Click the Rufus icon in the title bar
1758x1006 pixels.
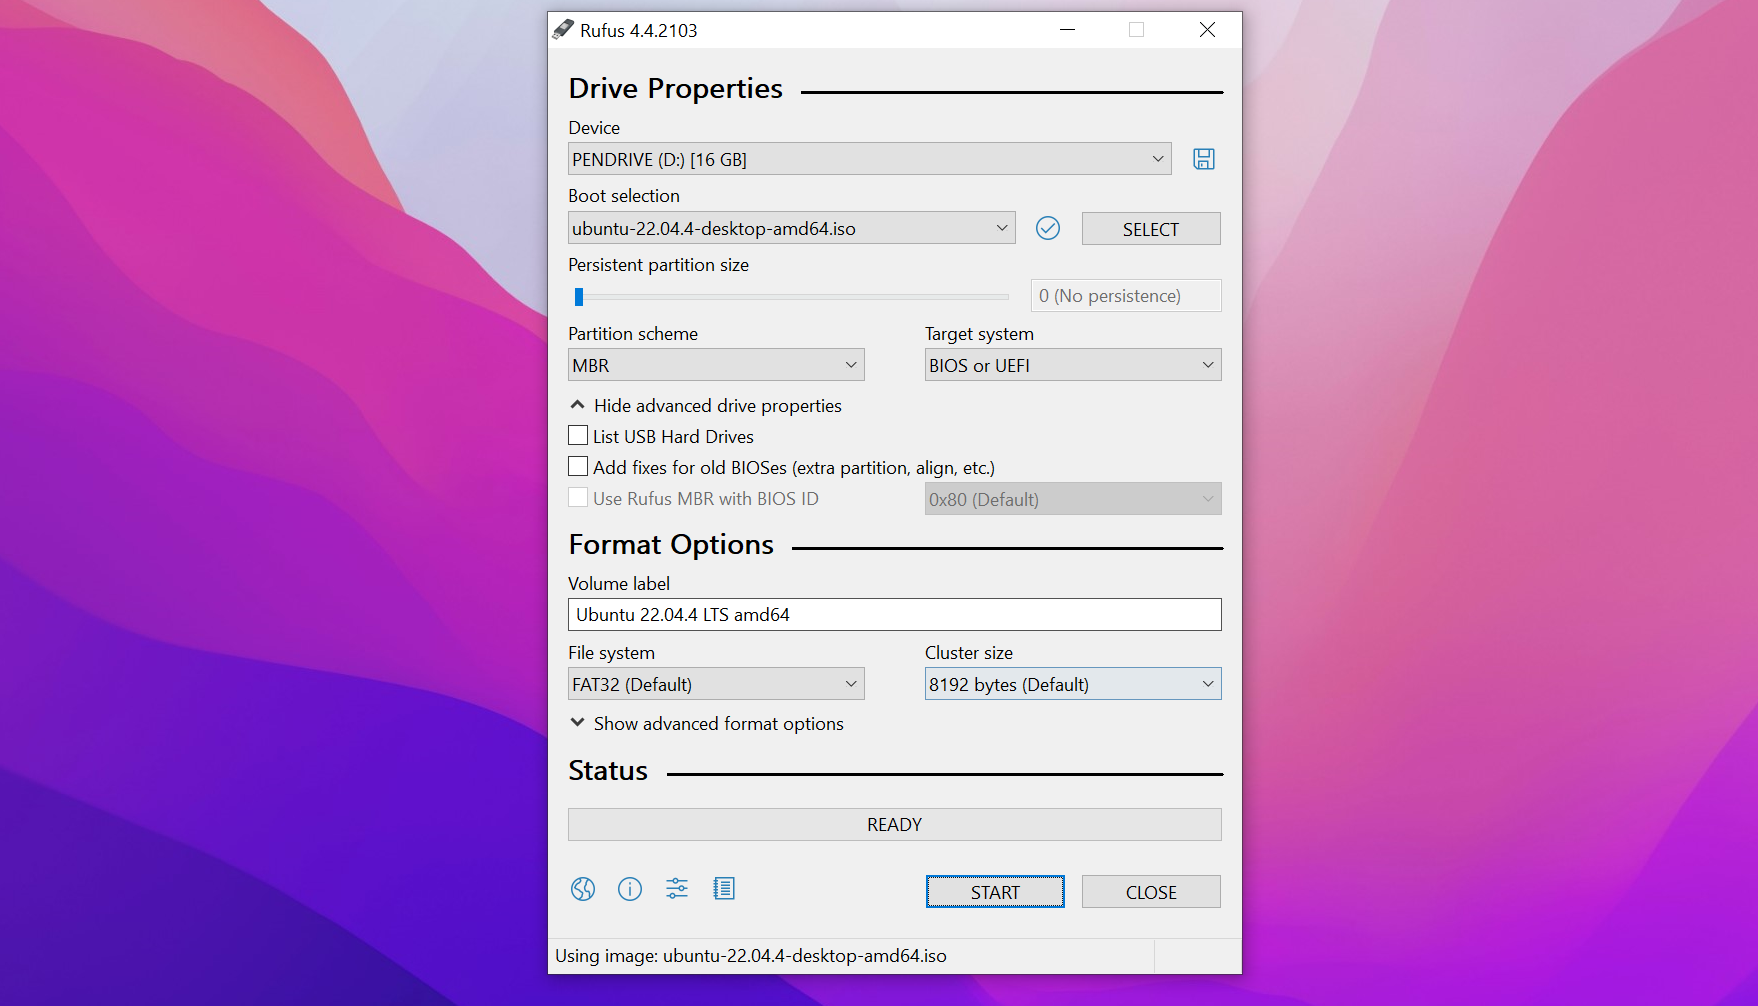tap(564, 30)
